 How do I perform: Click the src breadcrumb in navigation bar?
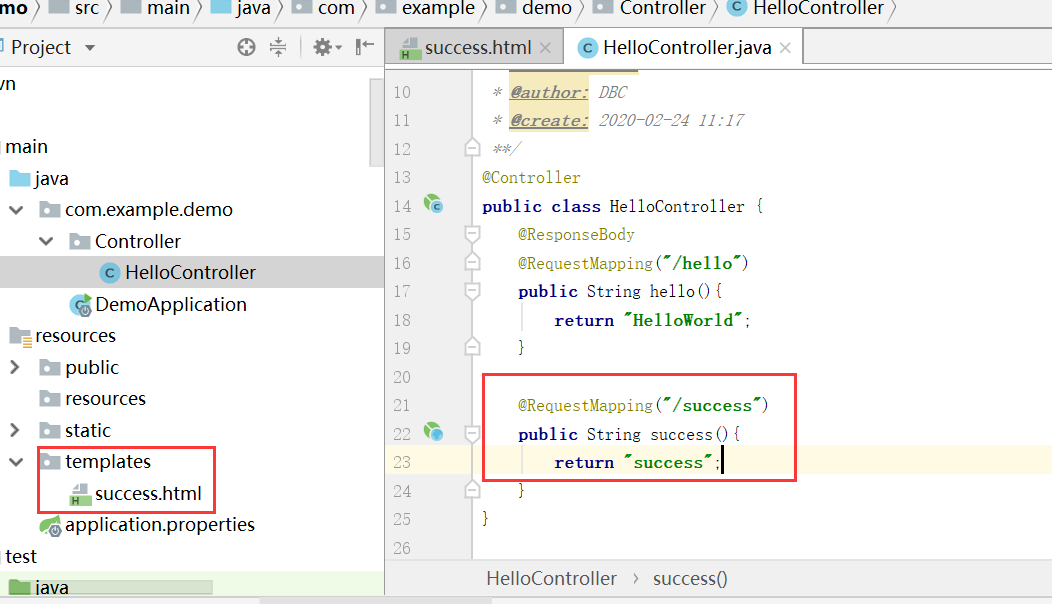click(x=87, y=8)
